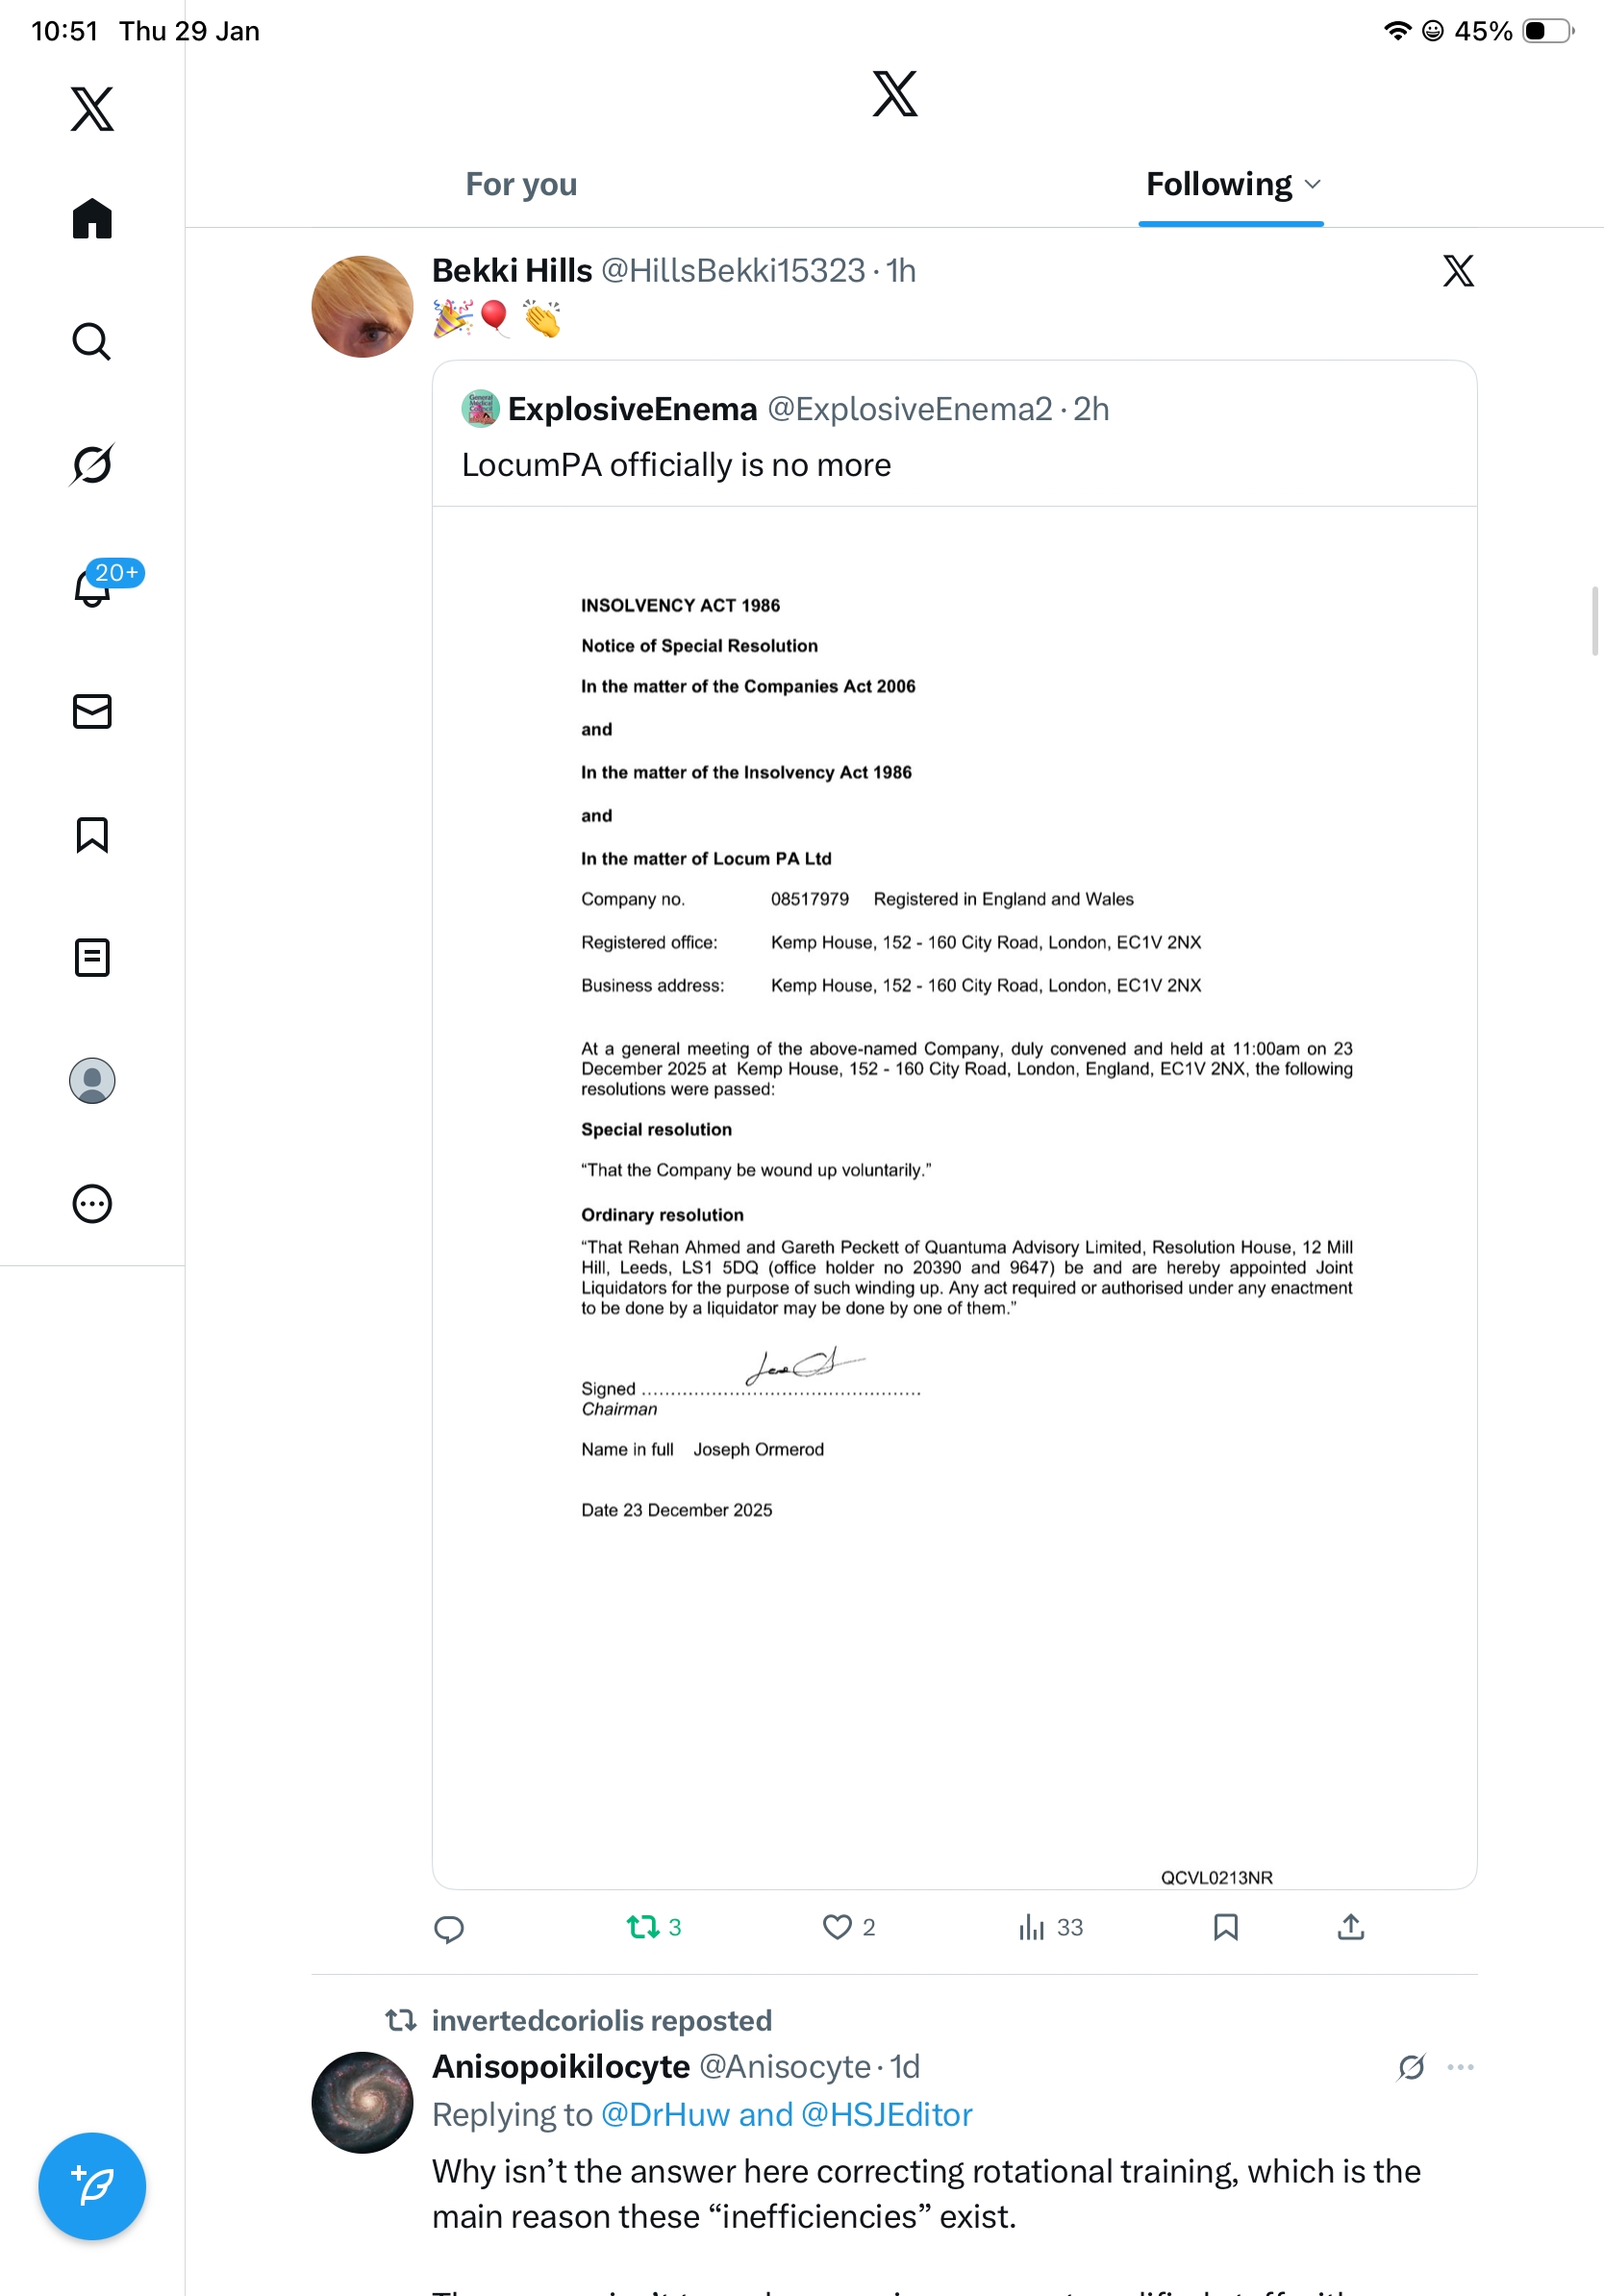
Task: Open Notifications bell with 20+ badge
Action: [x=92, y=588]
